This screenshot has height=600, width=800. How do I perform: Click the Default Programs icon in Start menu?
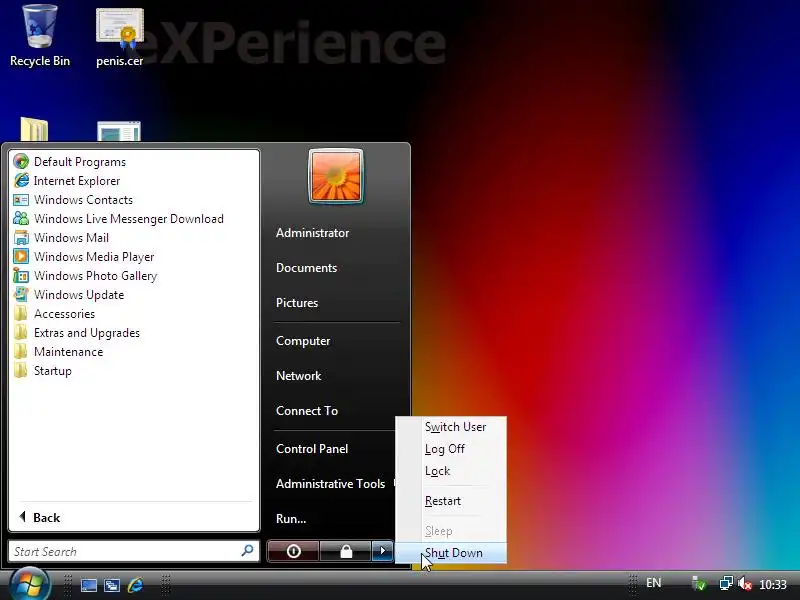(x=21, y=162)
